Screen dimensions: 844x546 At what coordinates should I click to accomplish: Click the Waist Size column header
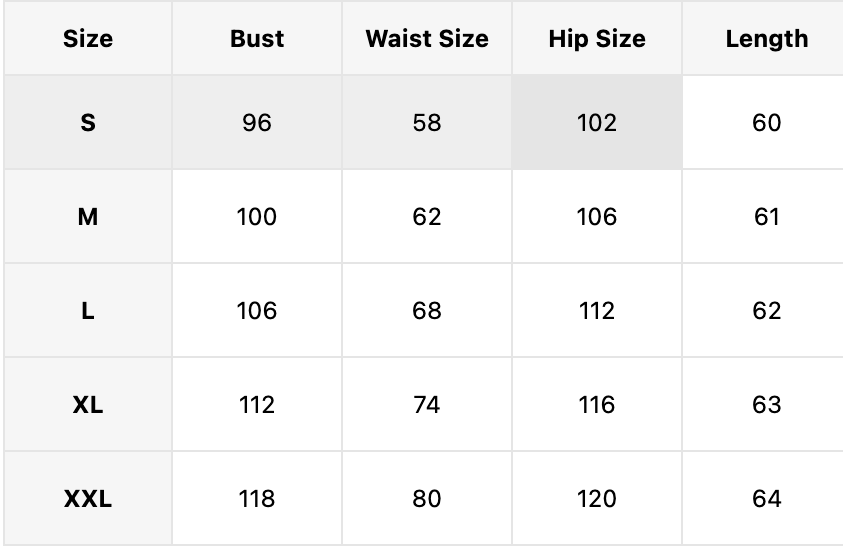pyautogui.click(x=427, y=38)
